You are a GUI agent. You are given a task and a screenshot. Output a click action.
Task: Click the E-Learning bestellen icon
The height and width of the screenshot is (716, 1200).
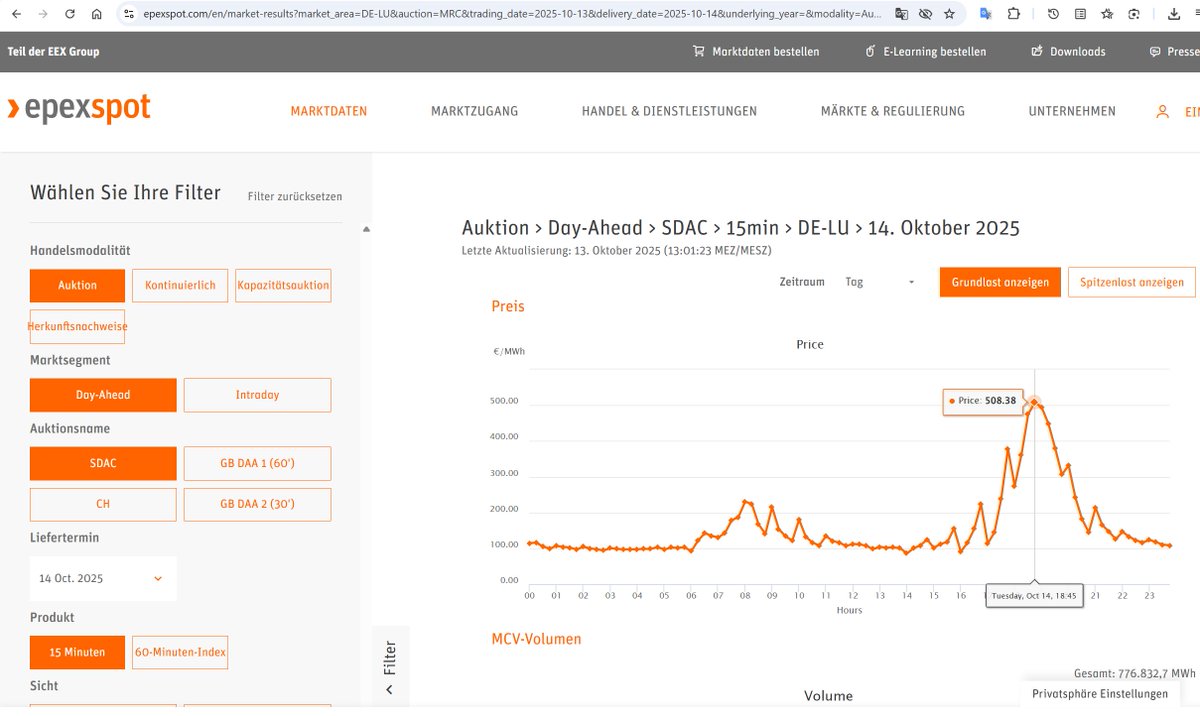pos(870,51)
